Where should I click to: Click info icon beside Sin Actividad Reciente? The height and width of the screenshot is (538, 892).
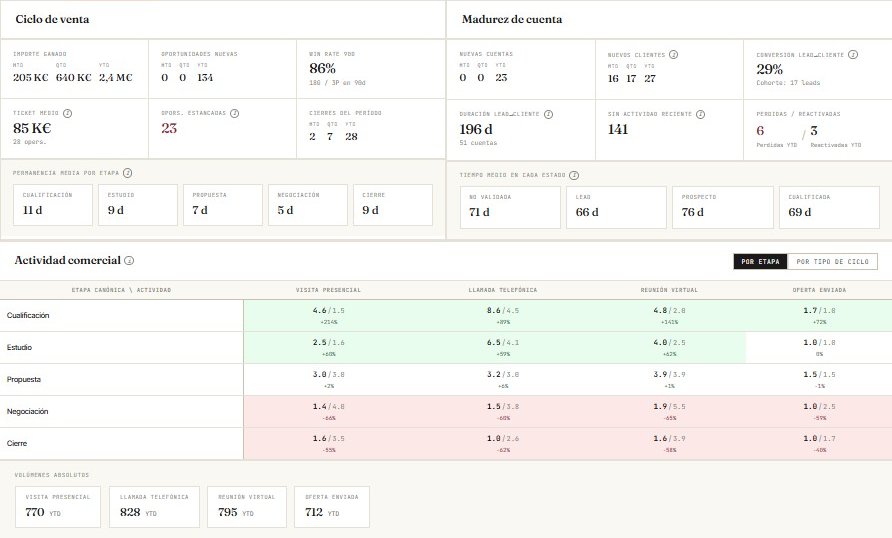(700, 114)
